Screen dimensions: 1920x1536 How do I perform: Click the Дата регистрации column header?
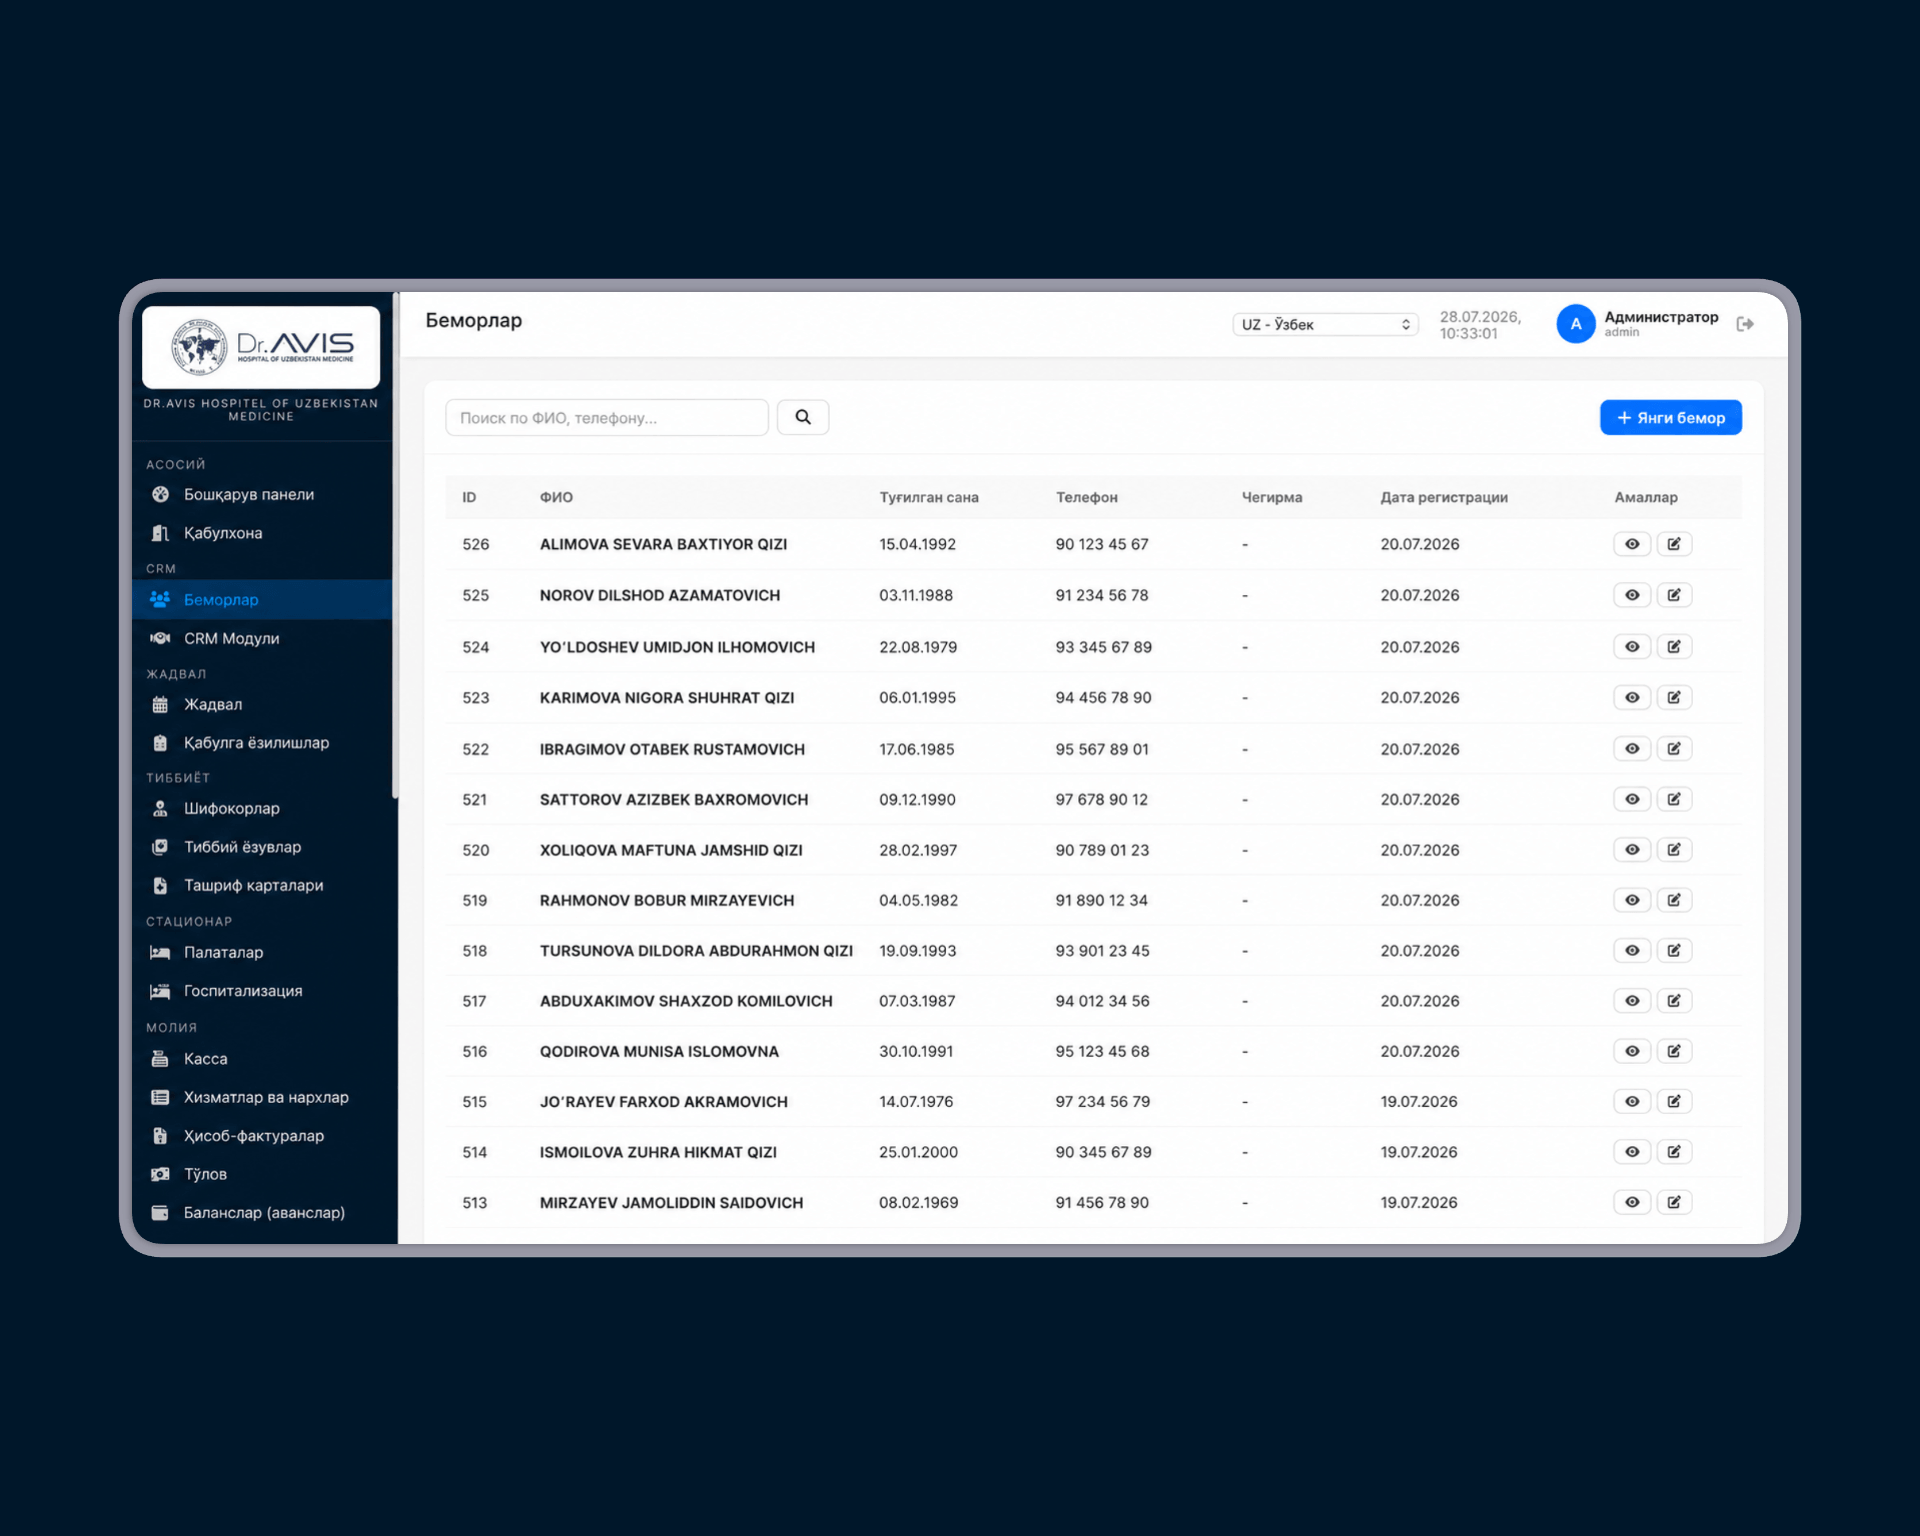pos(1444,497)
